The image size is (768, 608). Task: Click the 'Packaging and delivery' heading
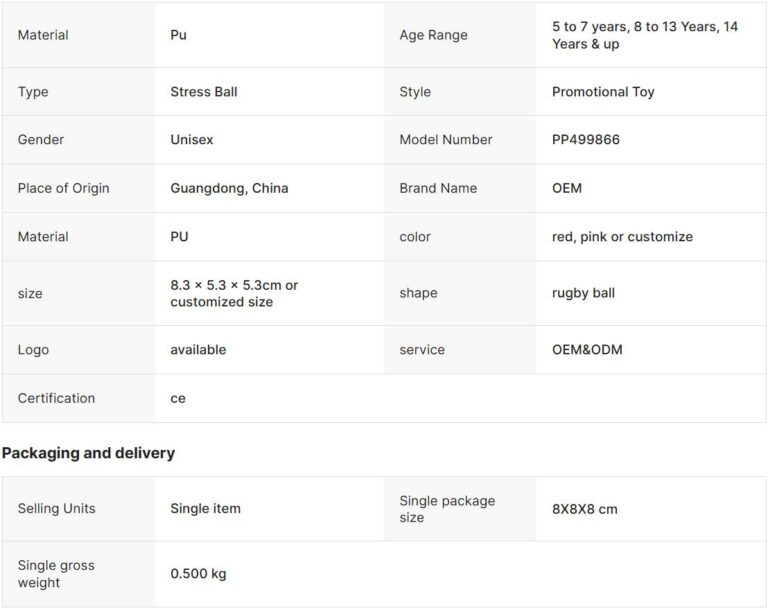pos(88,453)
